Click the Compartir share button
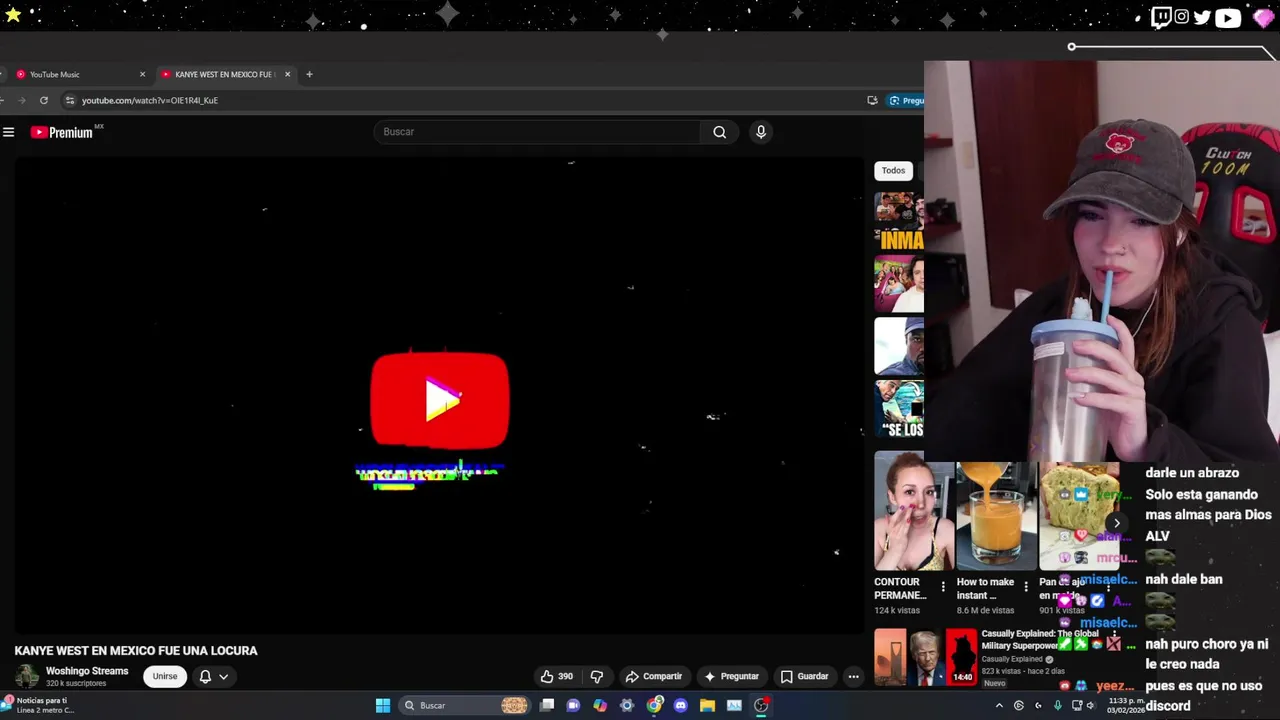Screen dimensions: 1280x720 (x=653, y=676)
